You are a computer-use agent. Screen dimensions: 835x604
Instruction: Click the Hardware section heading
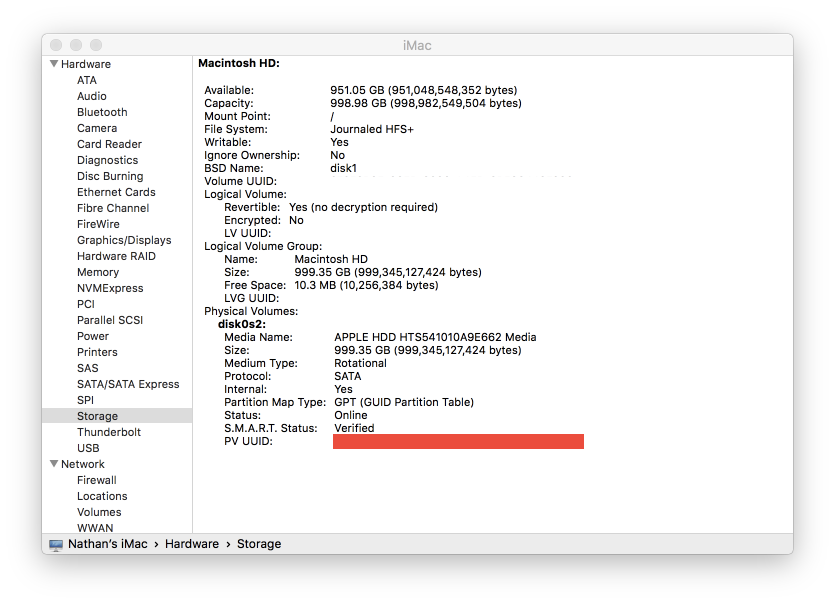(86, 64)
